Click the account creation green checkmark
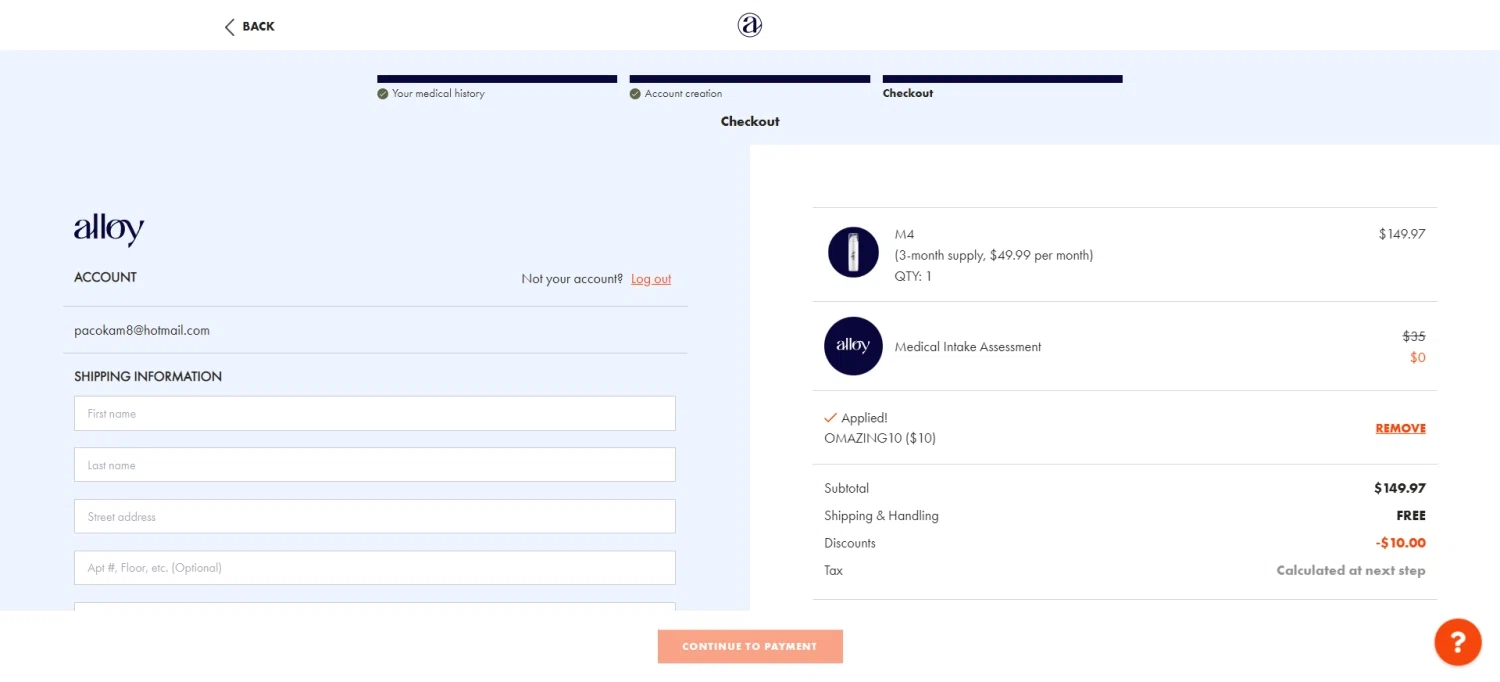Viewport: 1500px width, 682px height. [635, 94]
